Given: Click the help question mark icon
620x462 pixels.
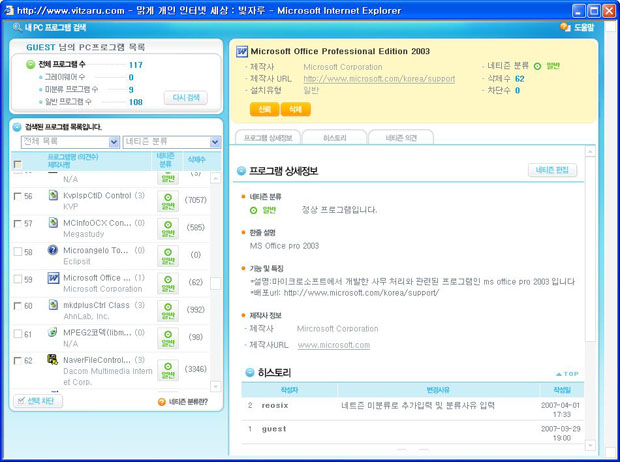Looking at the screenshot, I should (565, 27).
